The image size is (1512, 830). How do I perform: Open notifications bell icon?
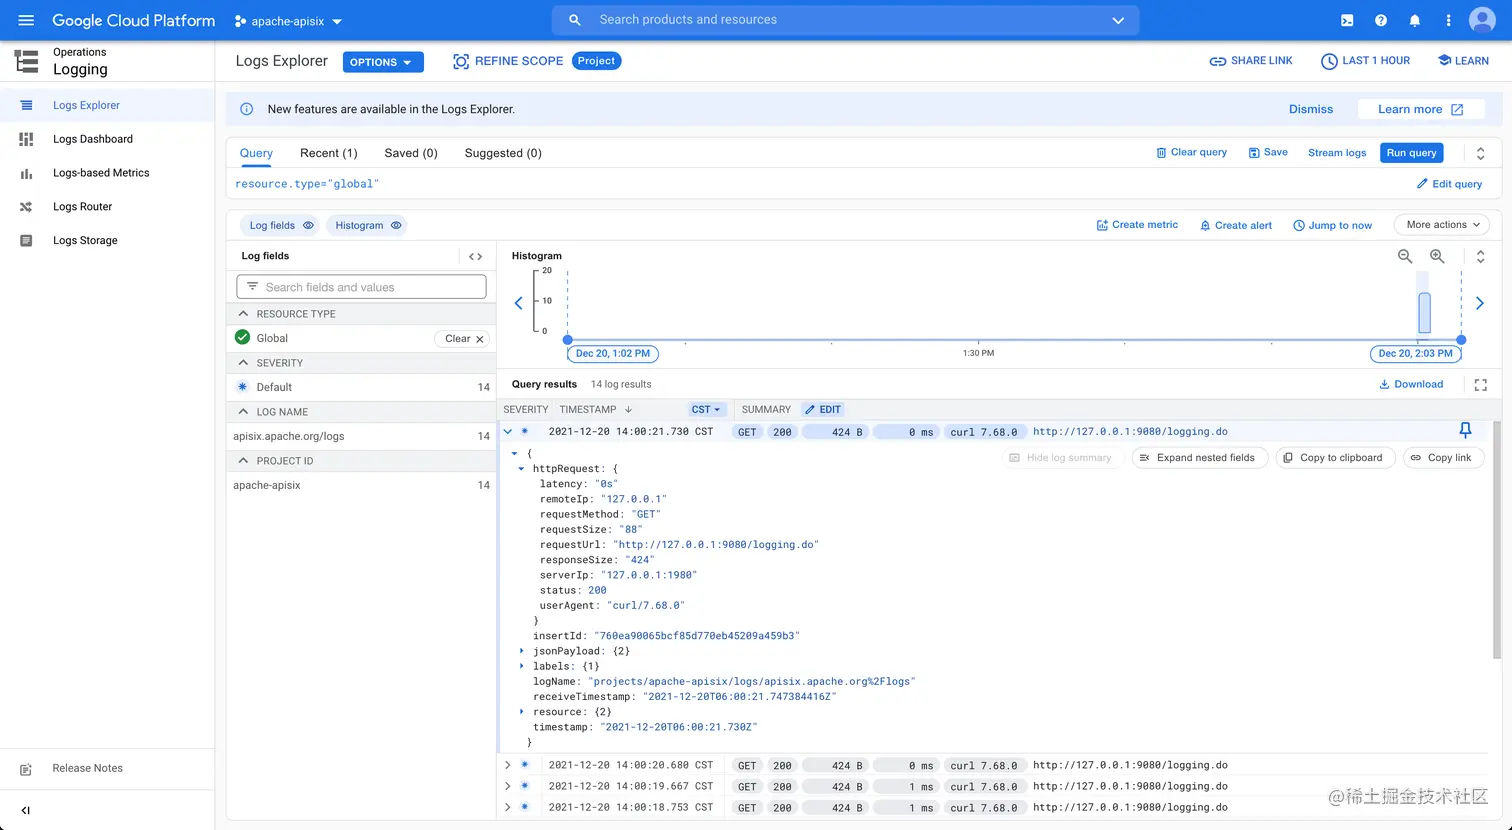[x=1414, y=20]
